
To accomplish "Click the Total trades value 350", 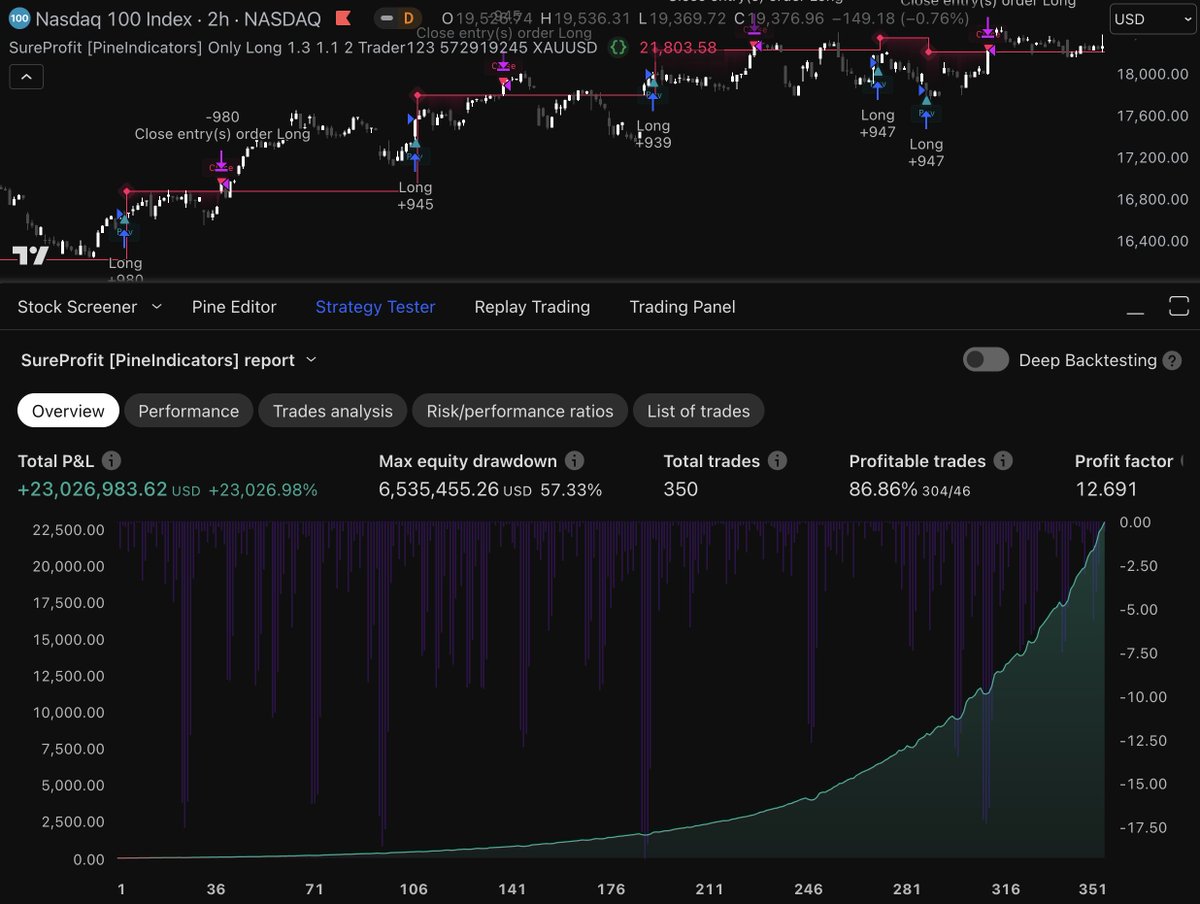I will click(681, 489).
